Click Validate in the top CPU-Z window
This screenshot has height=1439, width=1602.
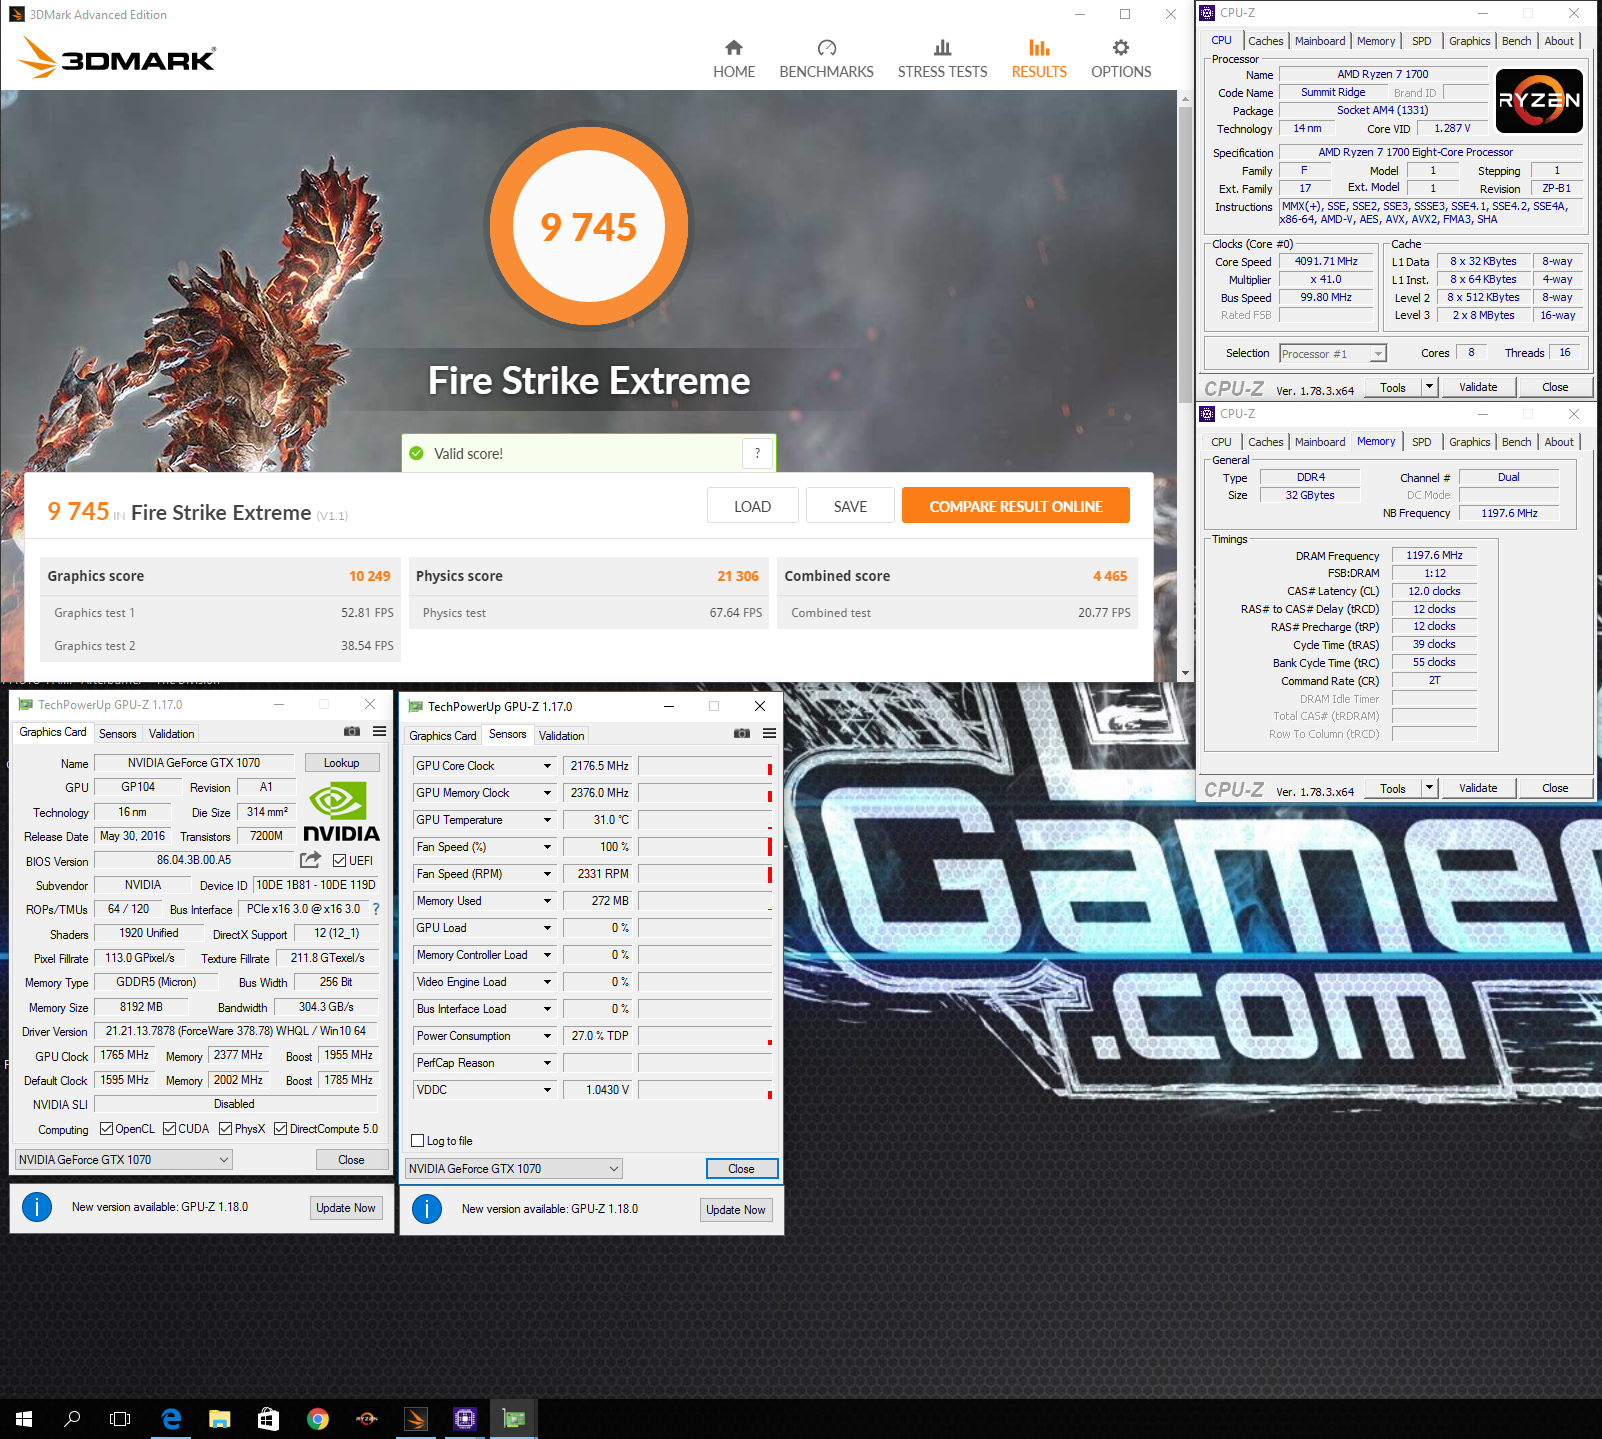pyautogui.click(x=1478, y=387)
